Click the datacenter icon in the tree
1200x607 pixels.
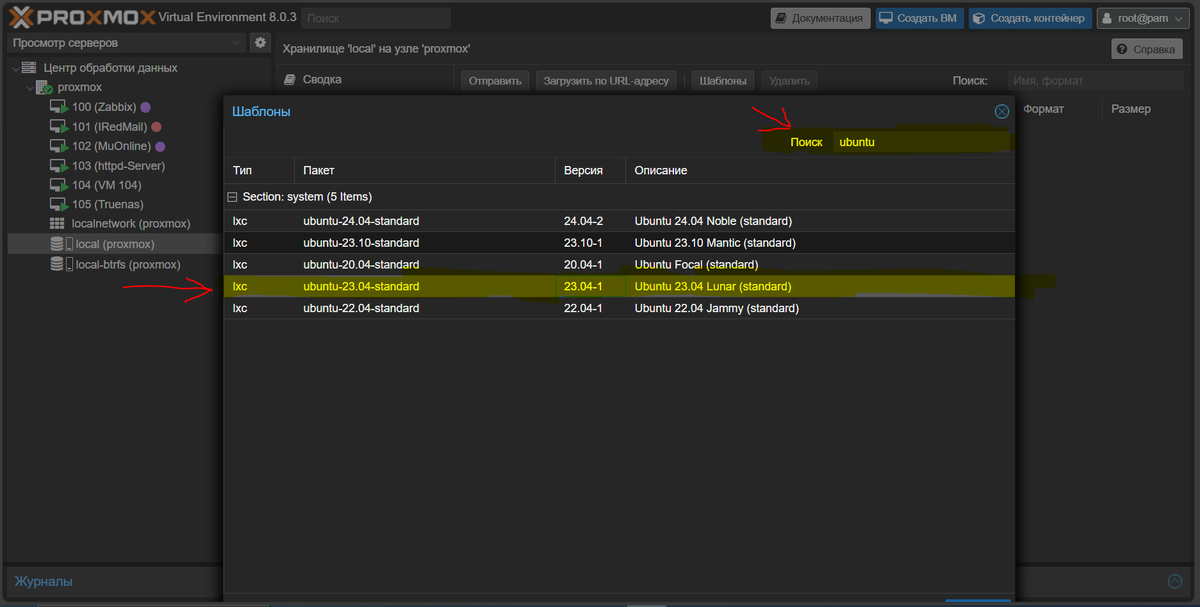click(30, 68)
